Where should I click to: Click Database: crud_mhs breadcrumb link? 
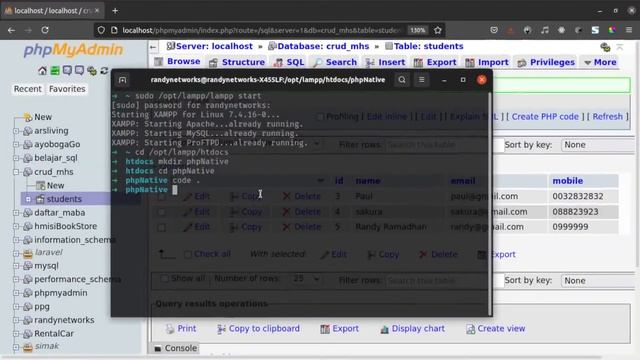coord(323,47)
